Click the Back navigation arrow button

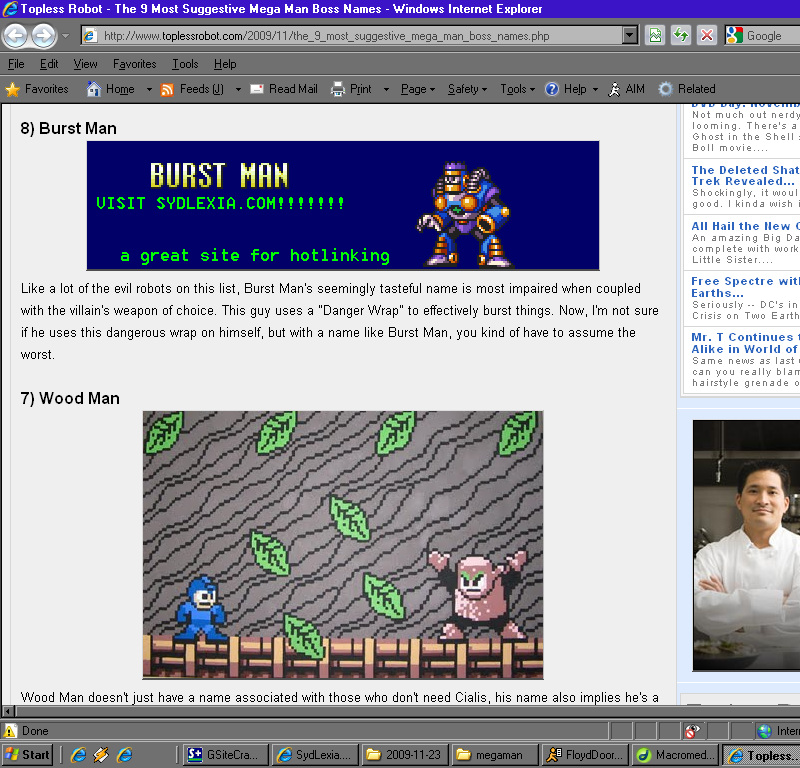pyautogui.click(x=15, y=36)
